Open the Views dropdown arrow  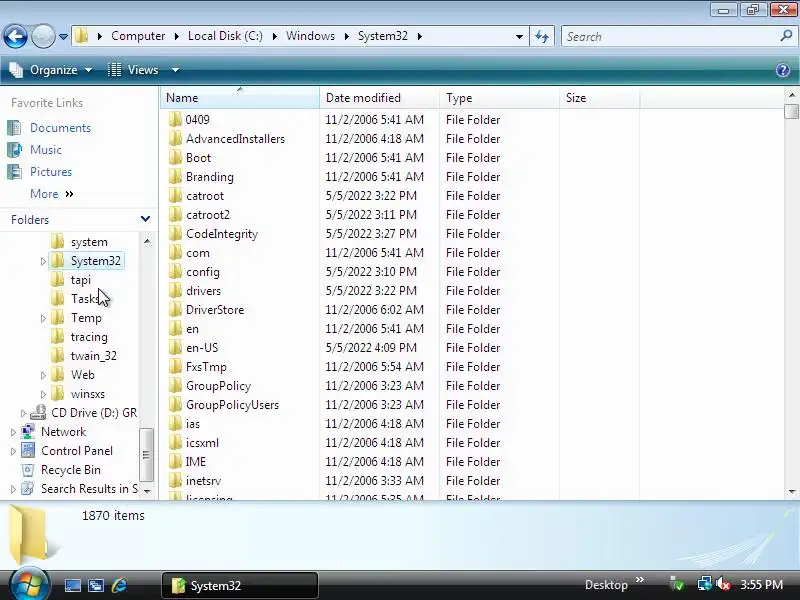tap(175, 70)
